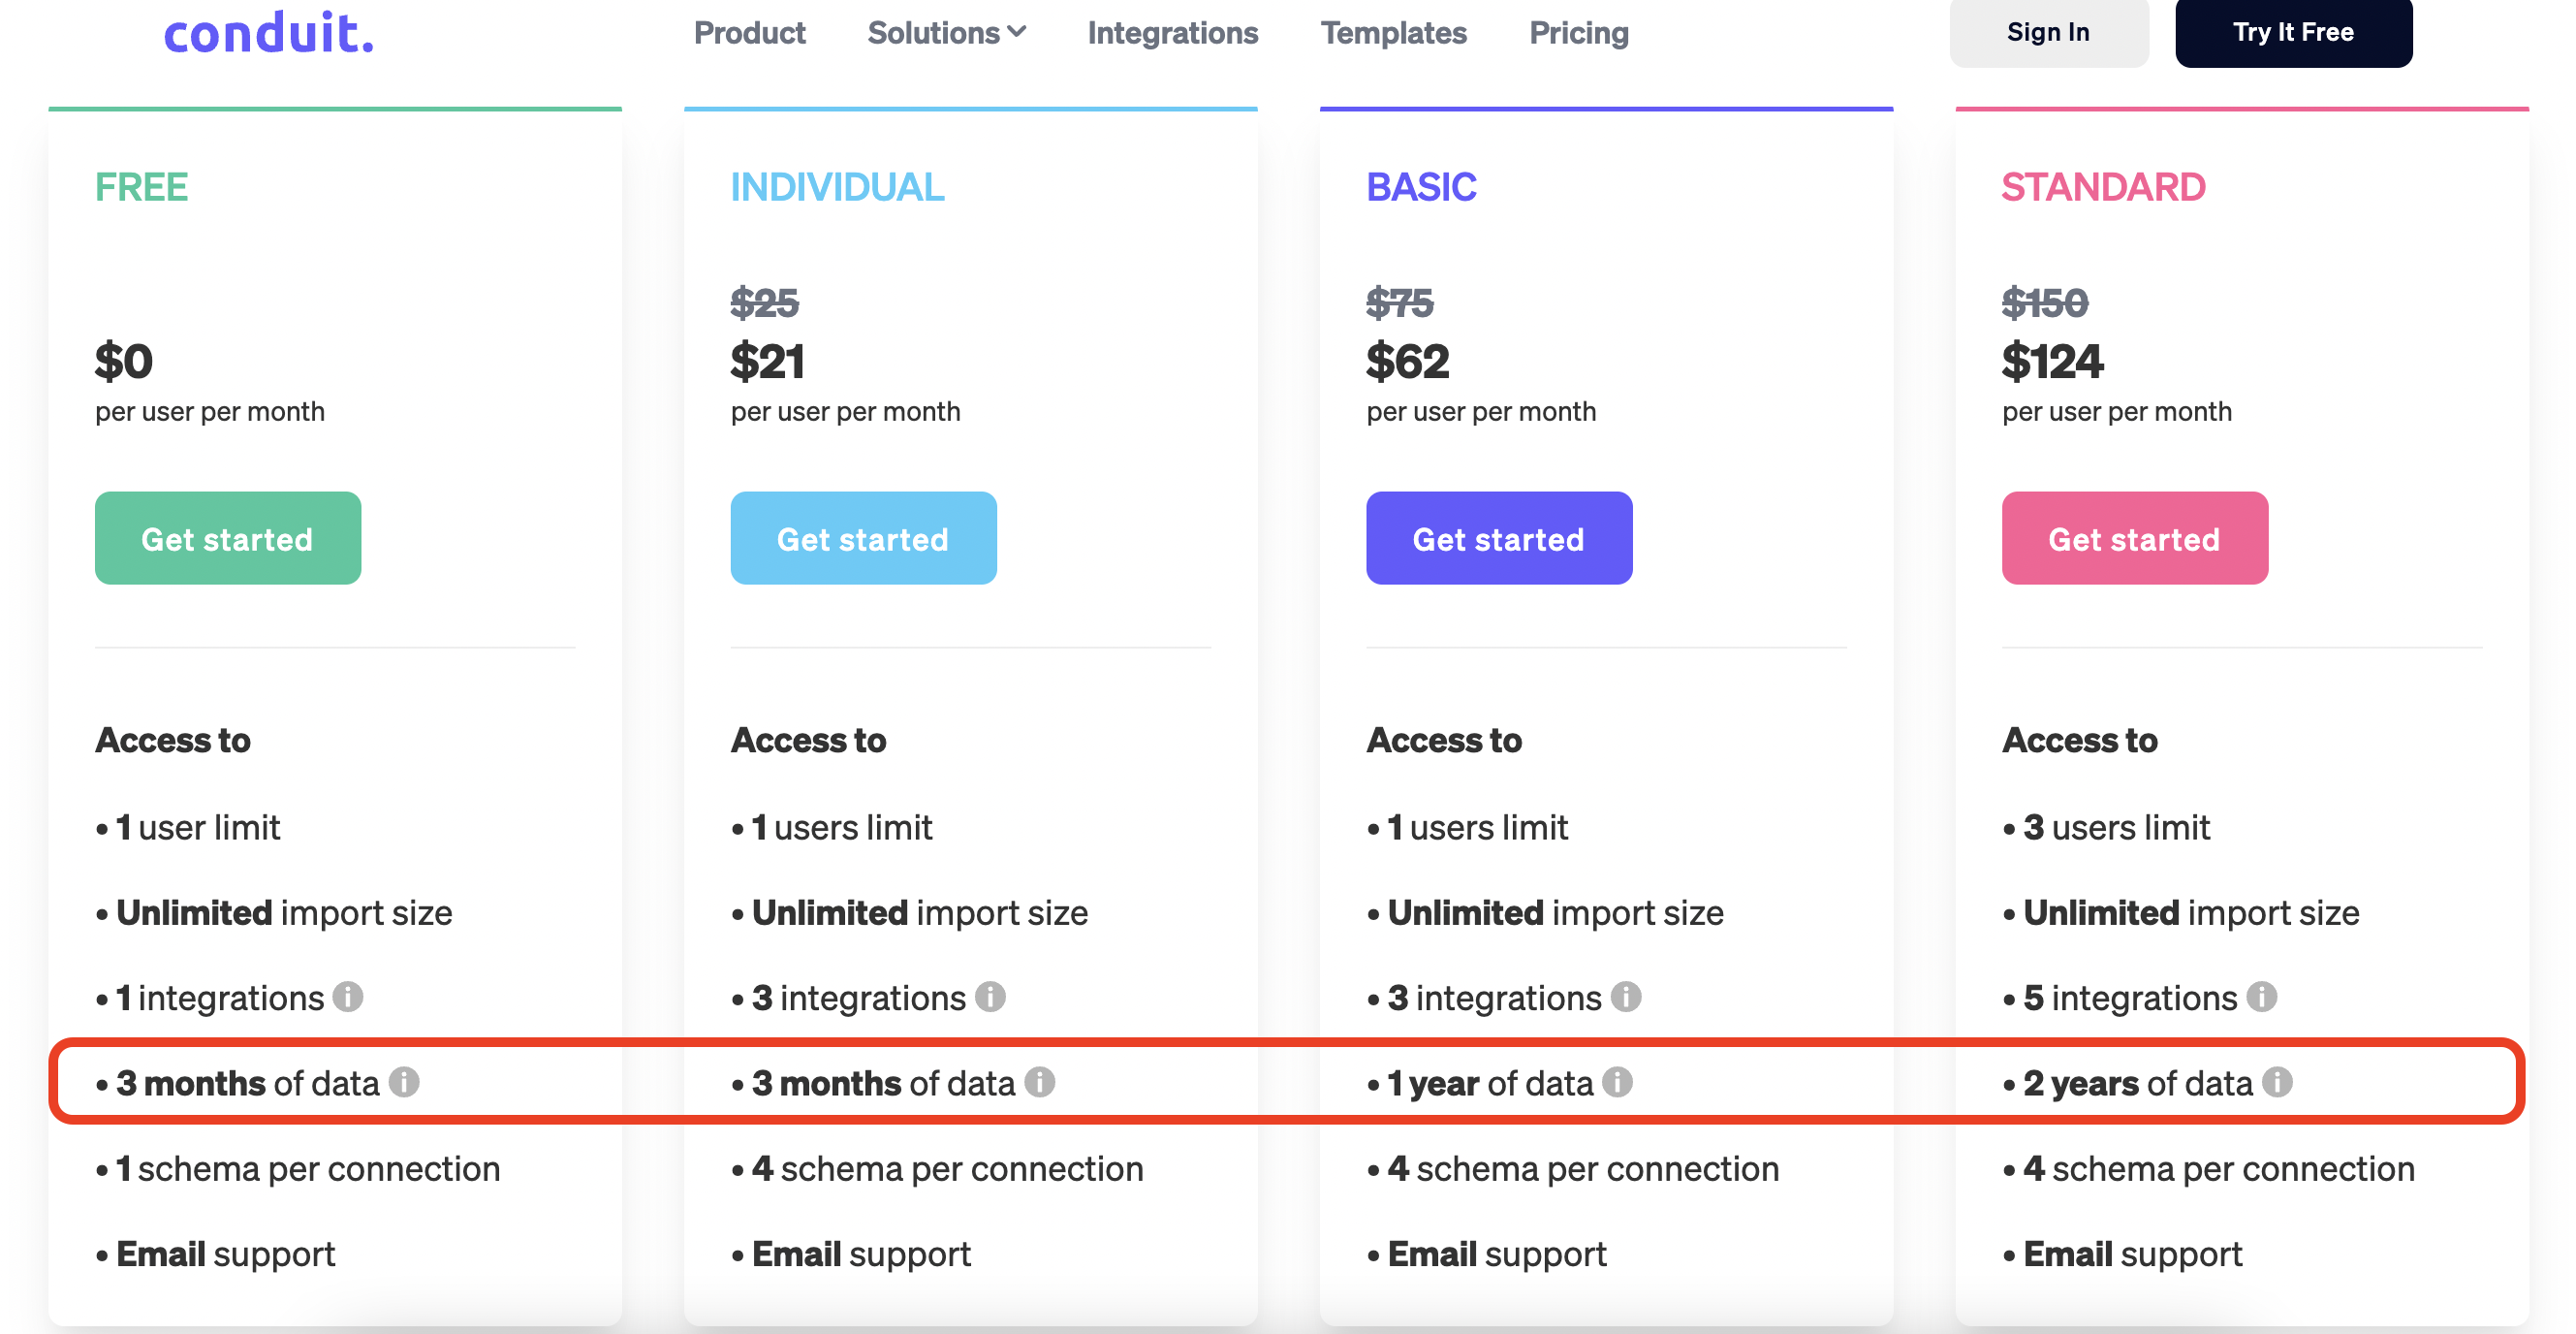Click info icon beside Free plan's 1 integrations
This screenshot has width=2576, height=1334.
pos(348,997)
